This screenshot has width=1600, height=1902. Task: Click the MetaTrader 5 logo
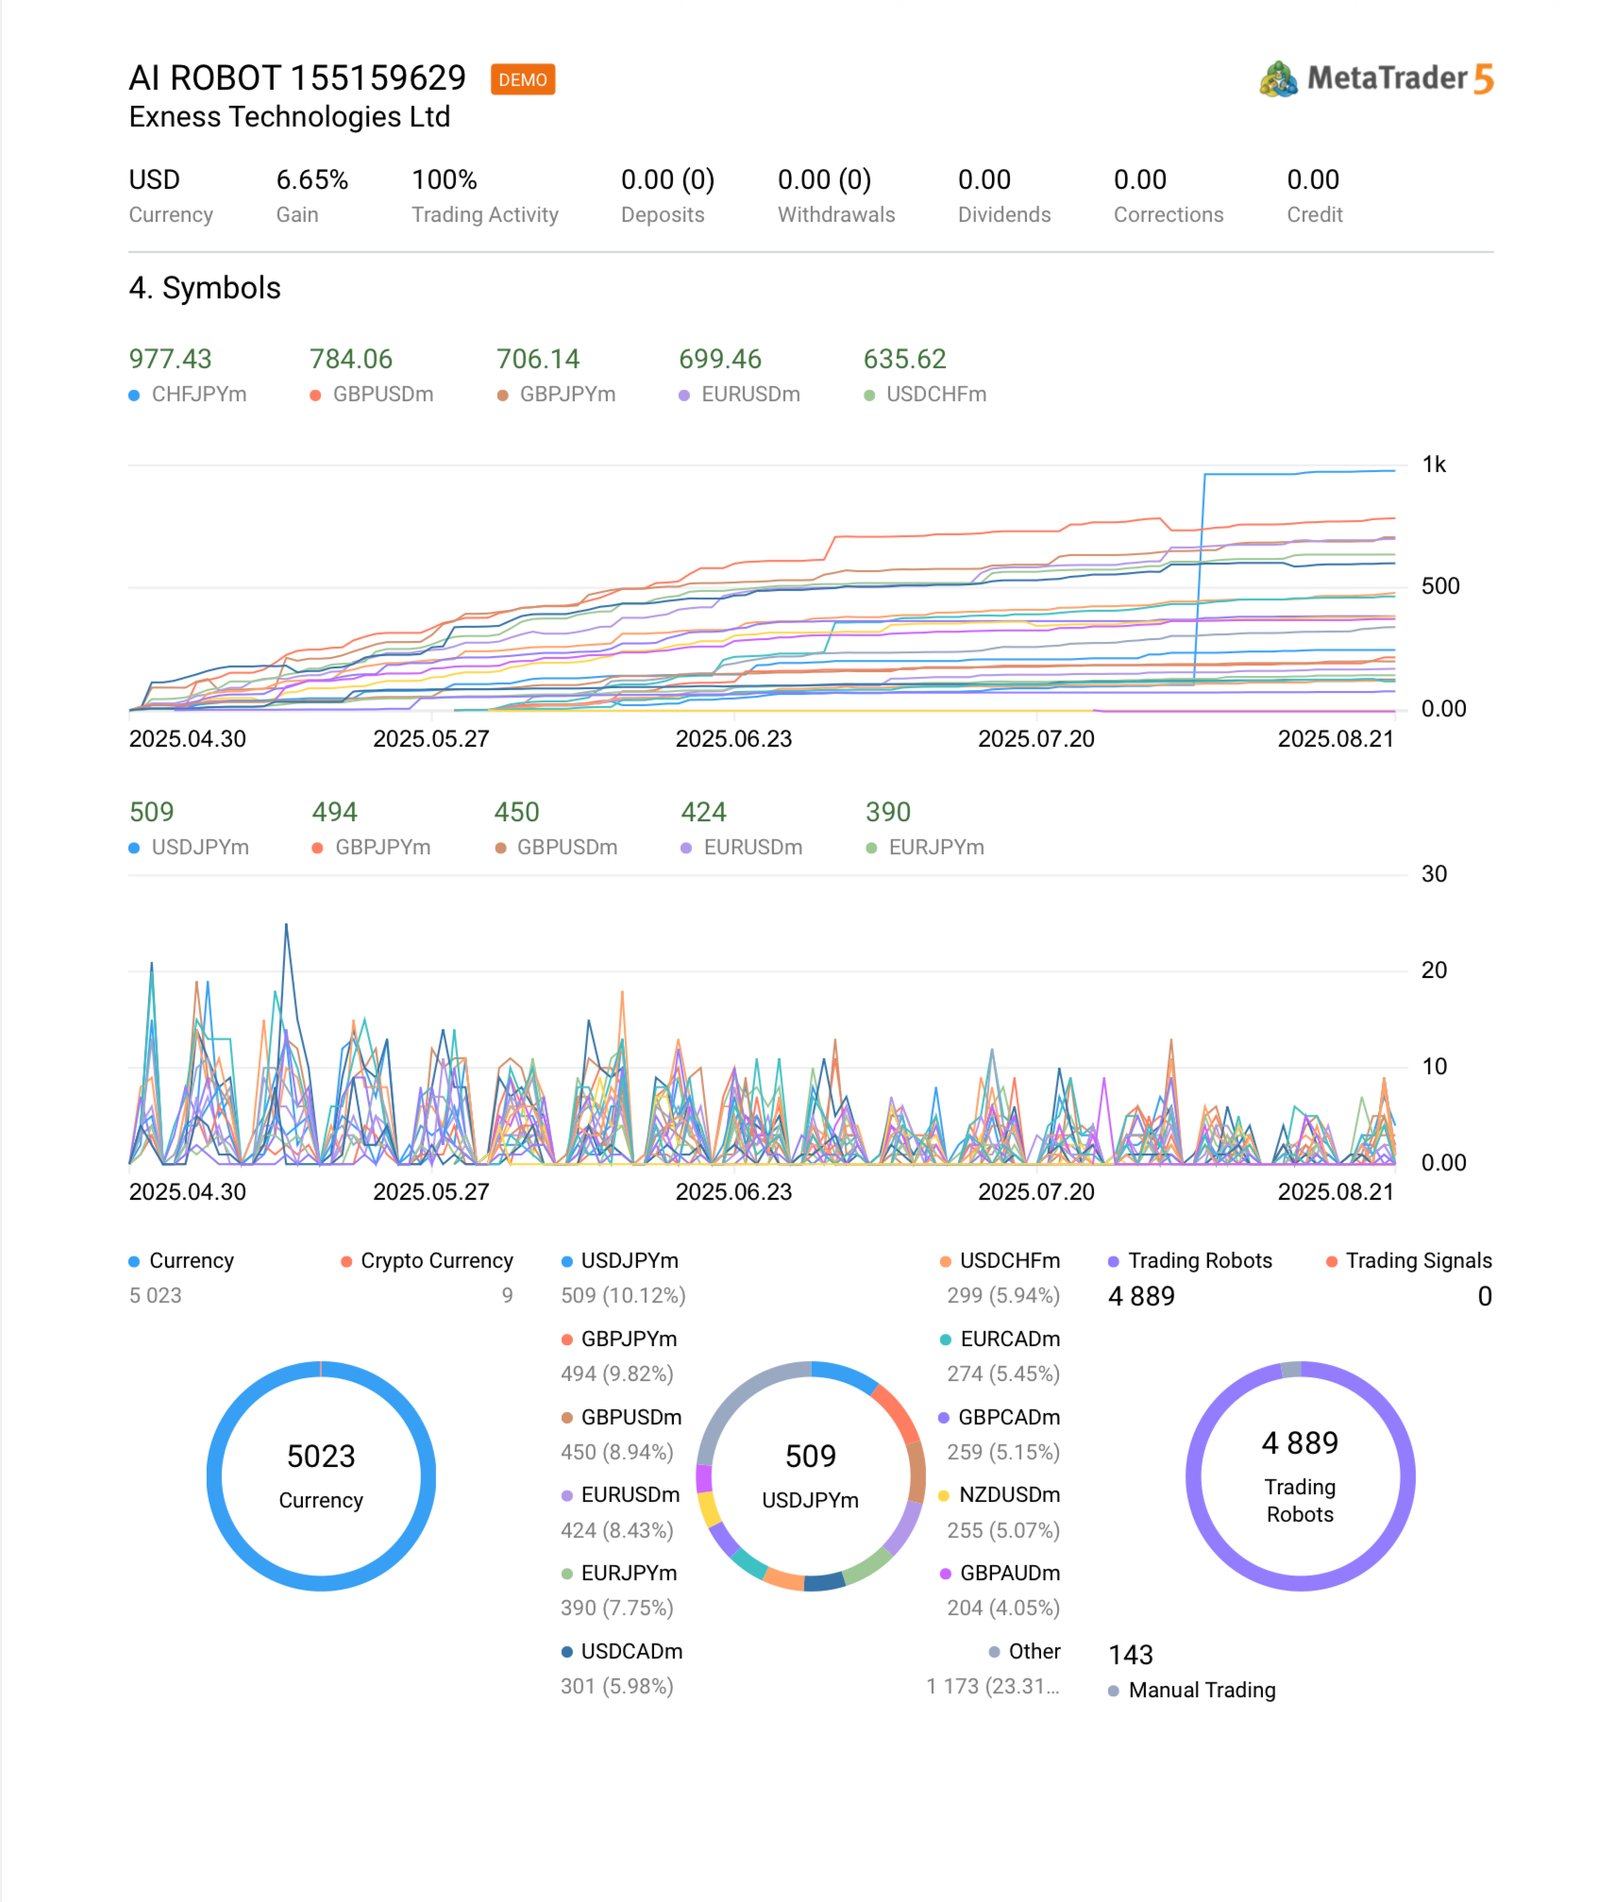tap(1375, 78)
